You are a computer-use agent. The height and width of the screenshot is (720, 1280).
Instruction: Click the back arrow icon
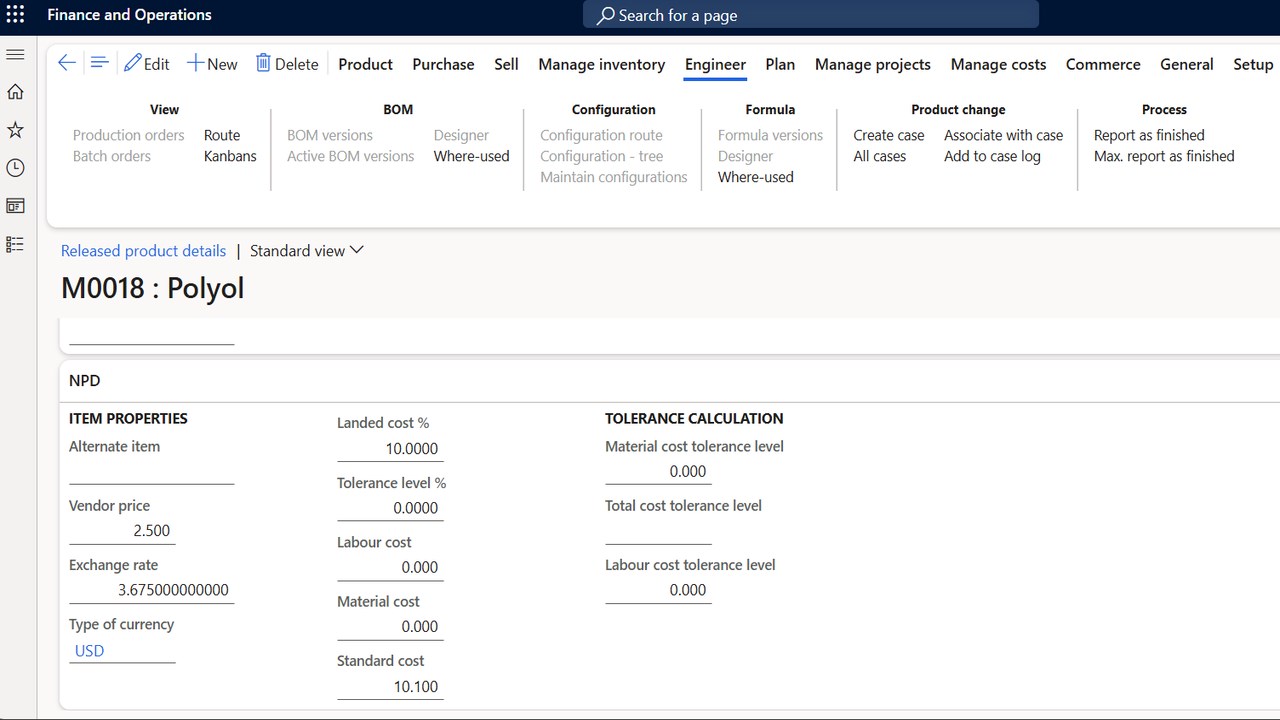pos(67,63)
